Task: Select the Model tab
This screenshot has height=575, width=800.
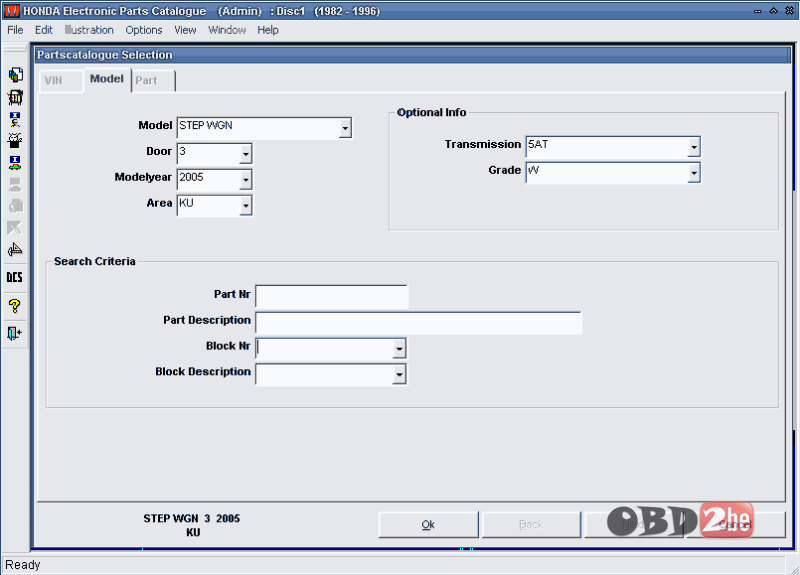Action: (x=107, y=79)
